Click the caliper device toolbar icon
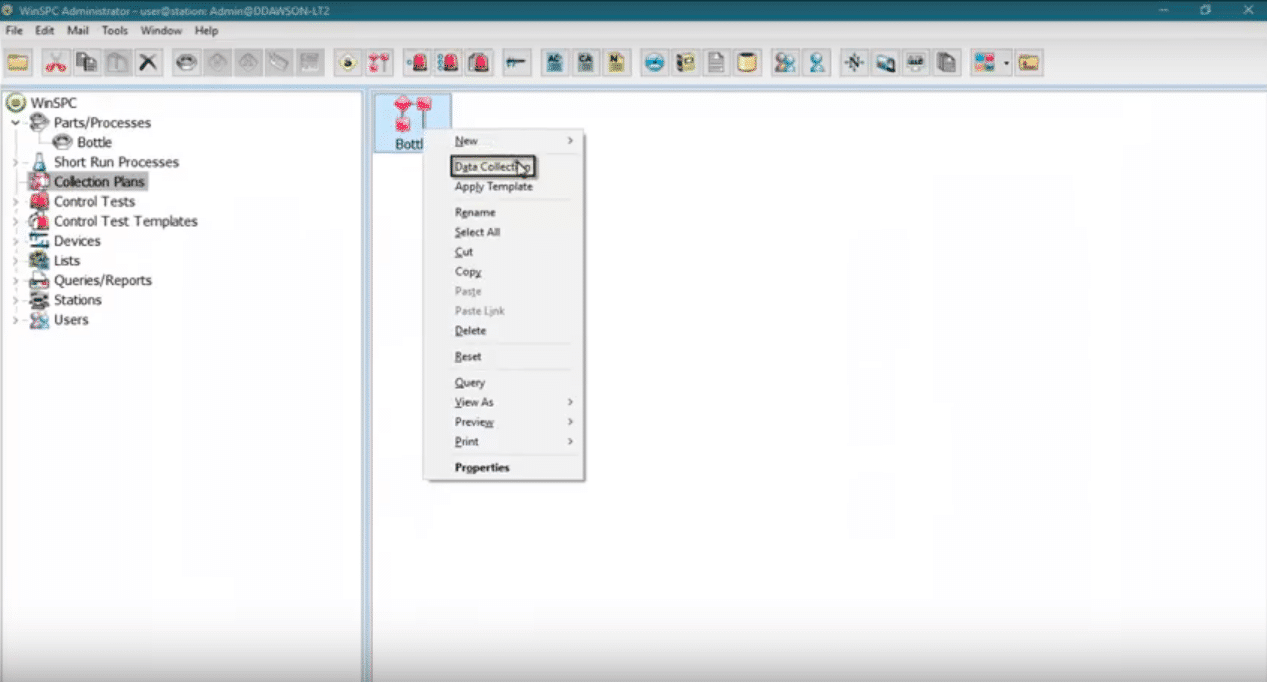Image resolution: width=1267 pixels, height=682 pixels. [x=515, y=63]
